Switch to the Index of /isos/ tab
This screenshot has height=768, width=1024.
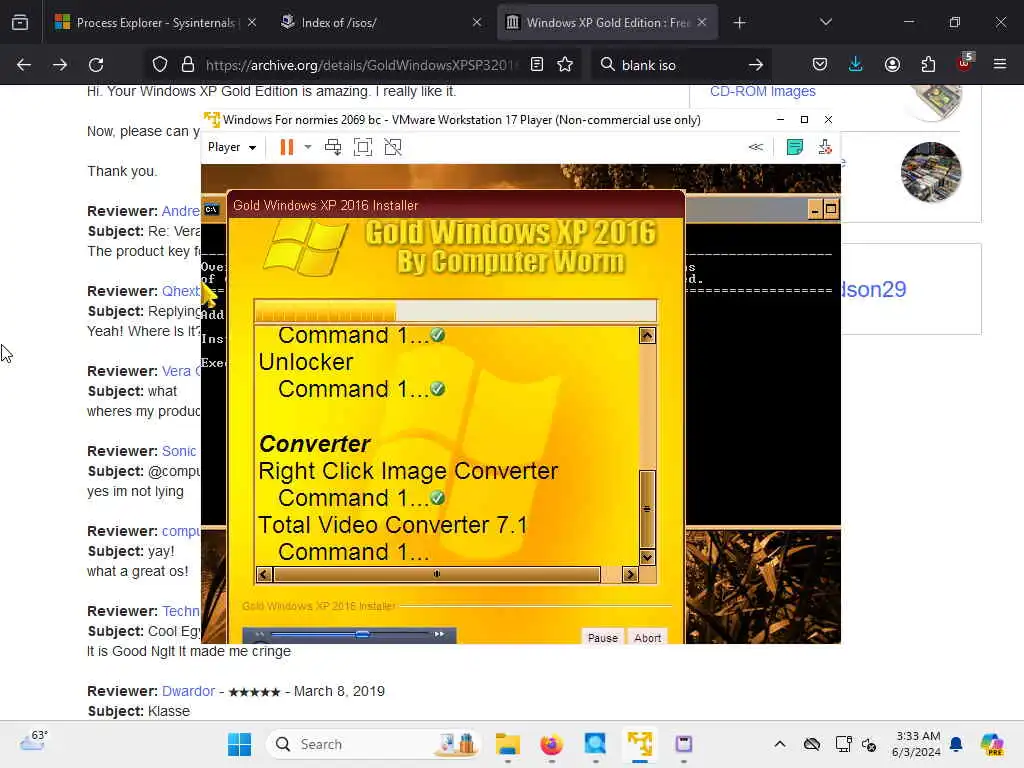point(379,22)
